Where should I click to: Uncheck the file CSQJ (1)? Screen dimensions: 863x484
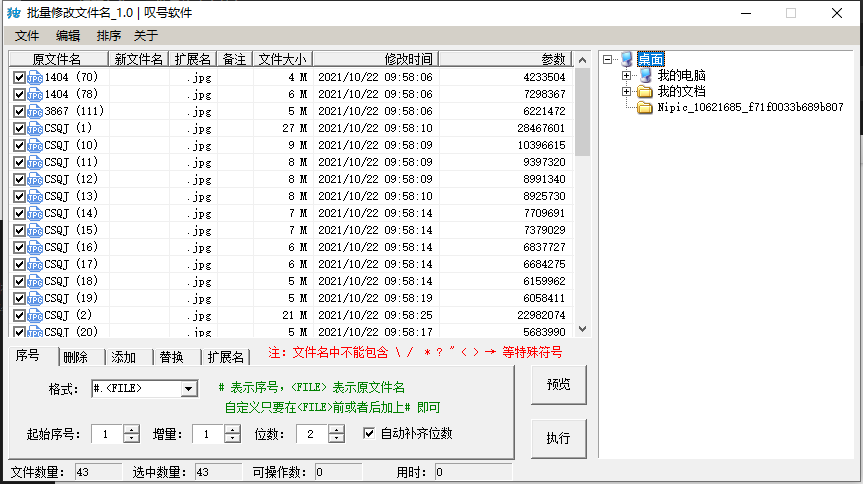[x=19, y=129]
